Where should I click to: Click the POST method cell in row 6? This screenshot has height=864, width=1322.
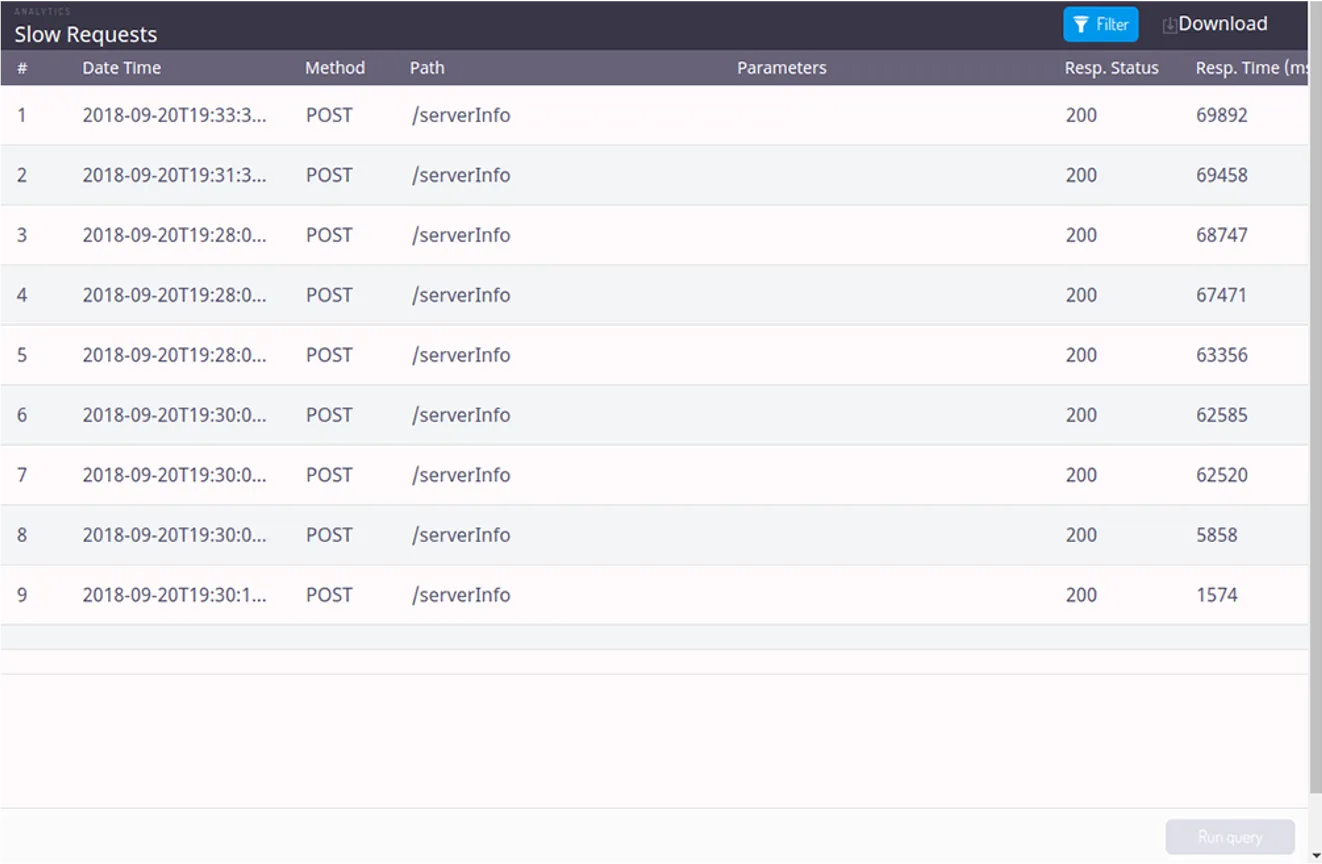click(329, 415)
